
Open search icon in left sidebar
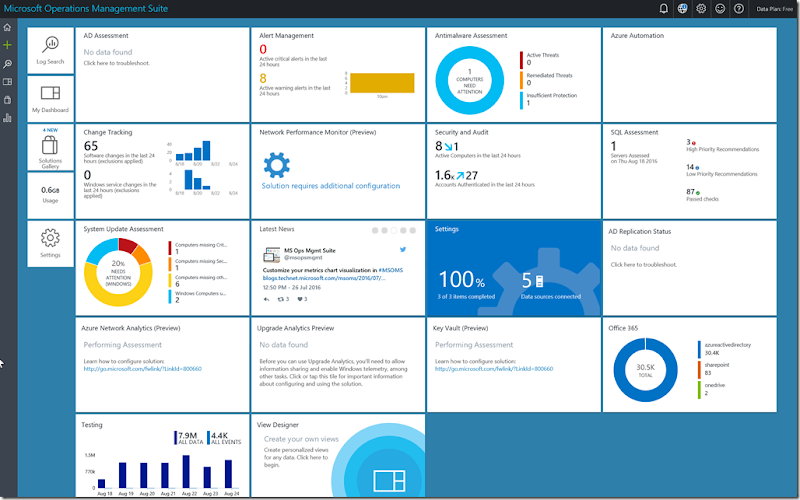[x=7, y=64]
